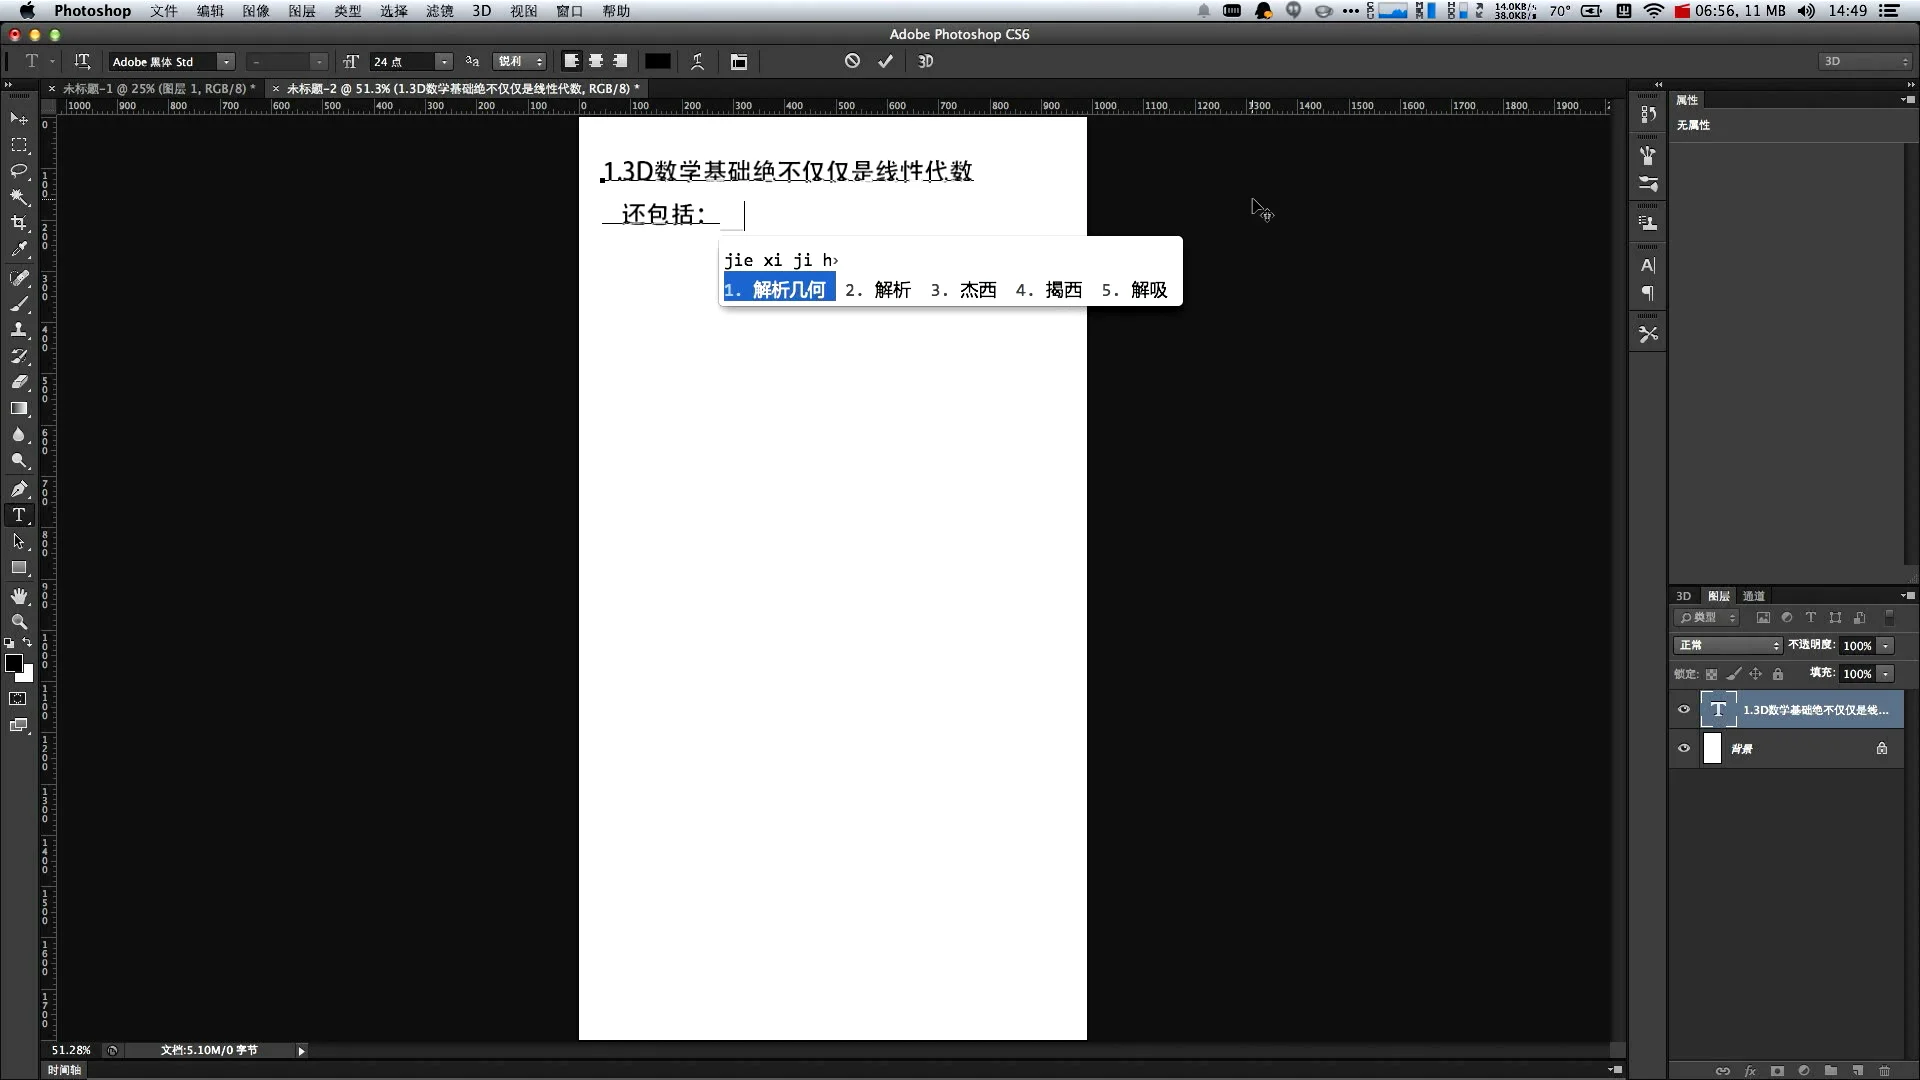Open the 正常 blend mode dropdown
Viewport: 1920px width, 1080px height.
pos(1728,646)
